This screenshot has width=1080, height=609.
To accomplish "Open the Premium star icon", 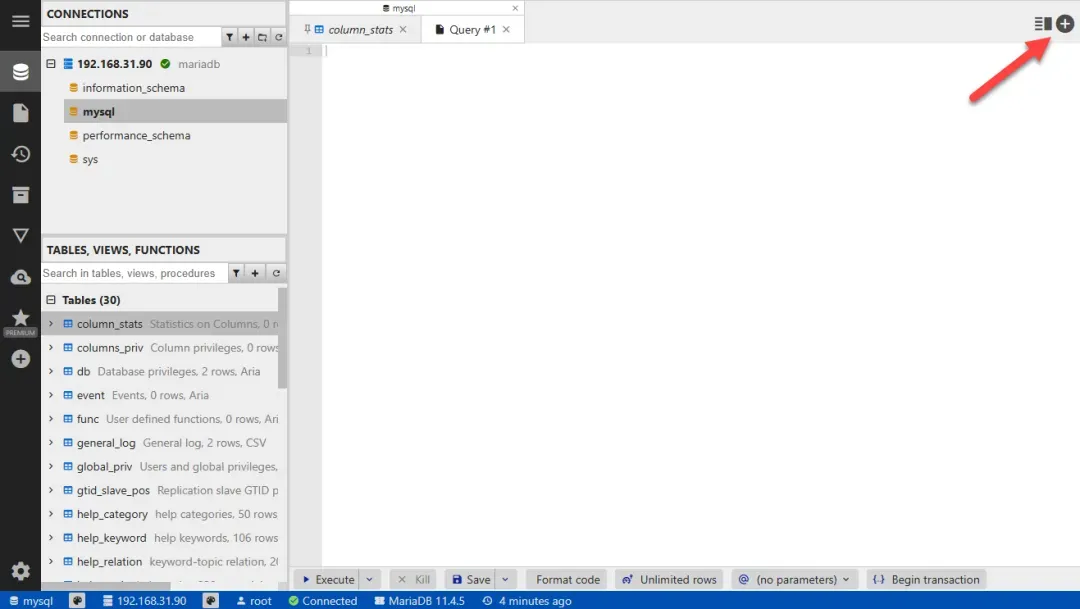I will point(21,322).
